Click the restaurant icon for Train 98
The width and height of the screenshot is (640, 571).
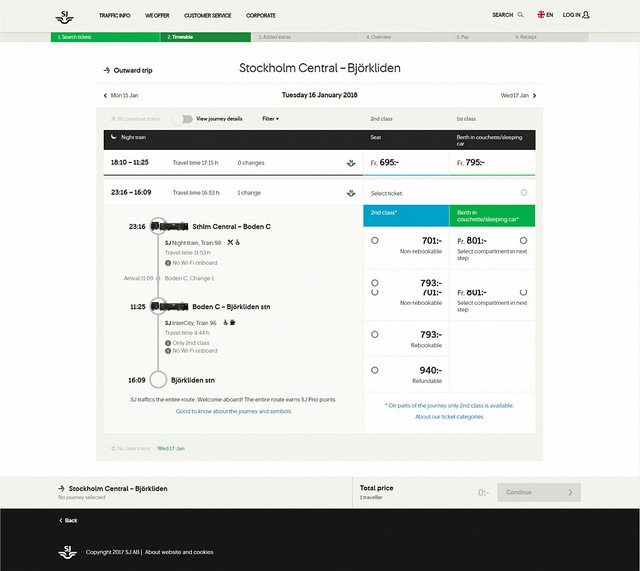(x=230, y=242)
